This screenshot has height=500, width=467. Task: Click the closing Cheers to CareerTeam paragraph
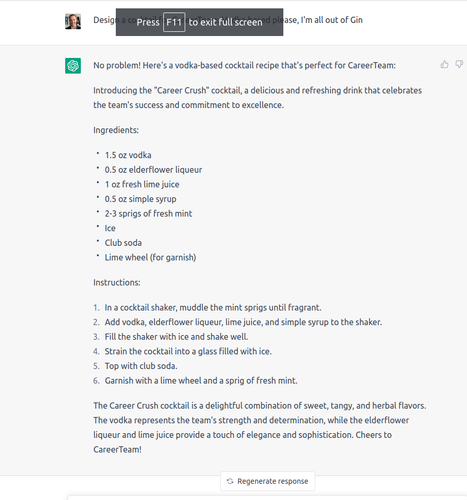pyautogui.click(x=260, y=427)
